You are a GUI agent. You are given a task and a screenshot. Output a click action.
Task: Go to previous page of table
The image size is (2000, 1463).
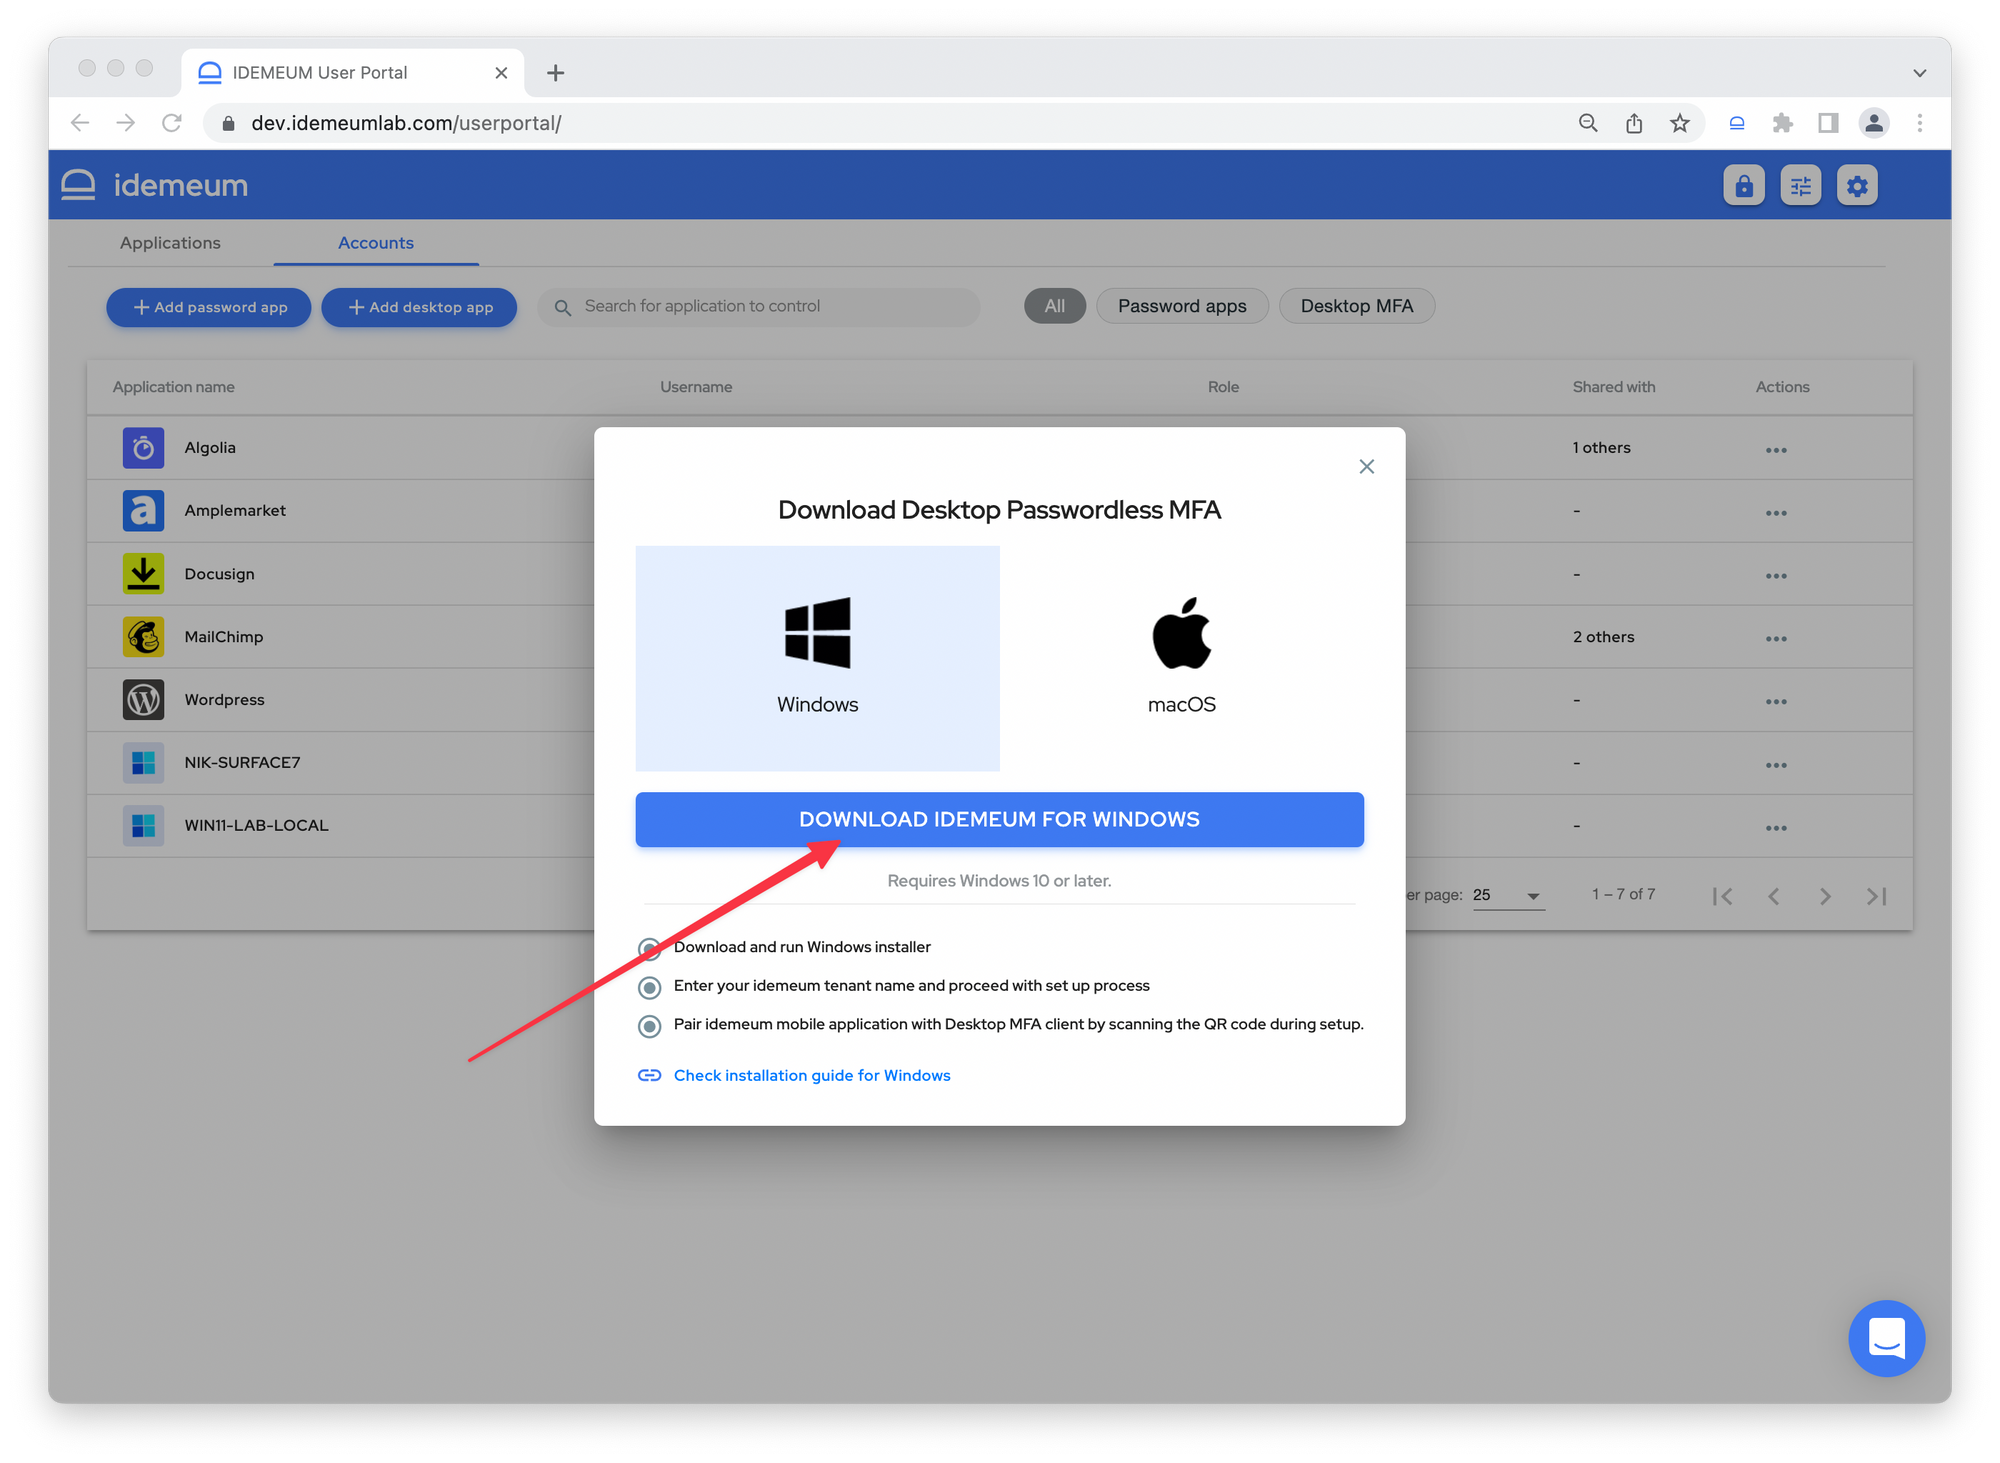tap(1774, 896)
